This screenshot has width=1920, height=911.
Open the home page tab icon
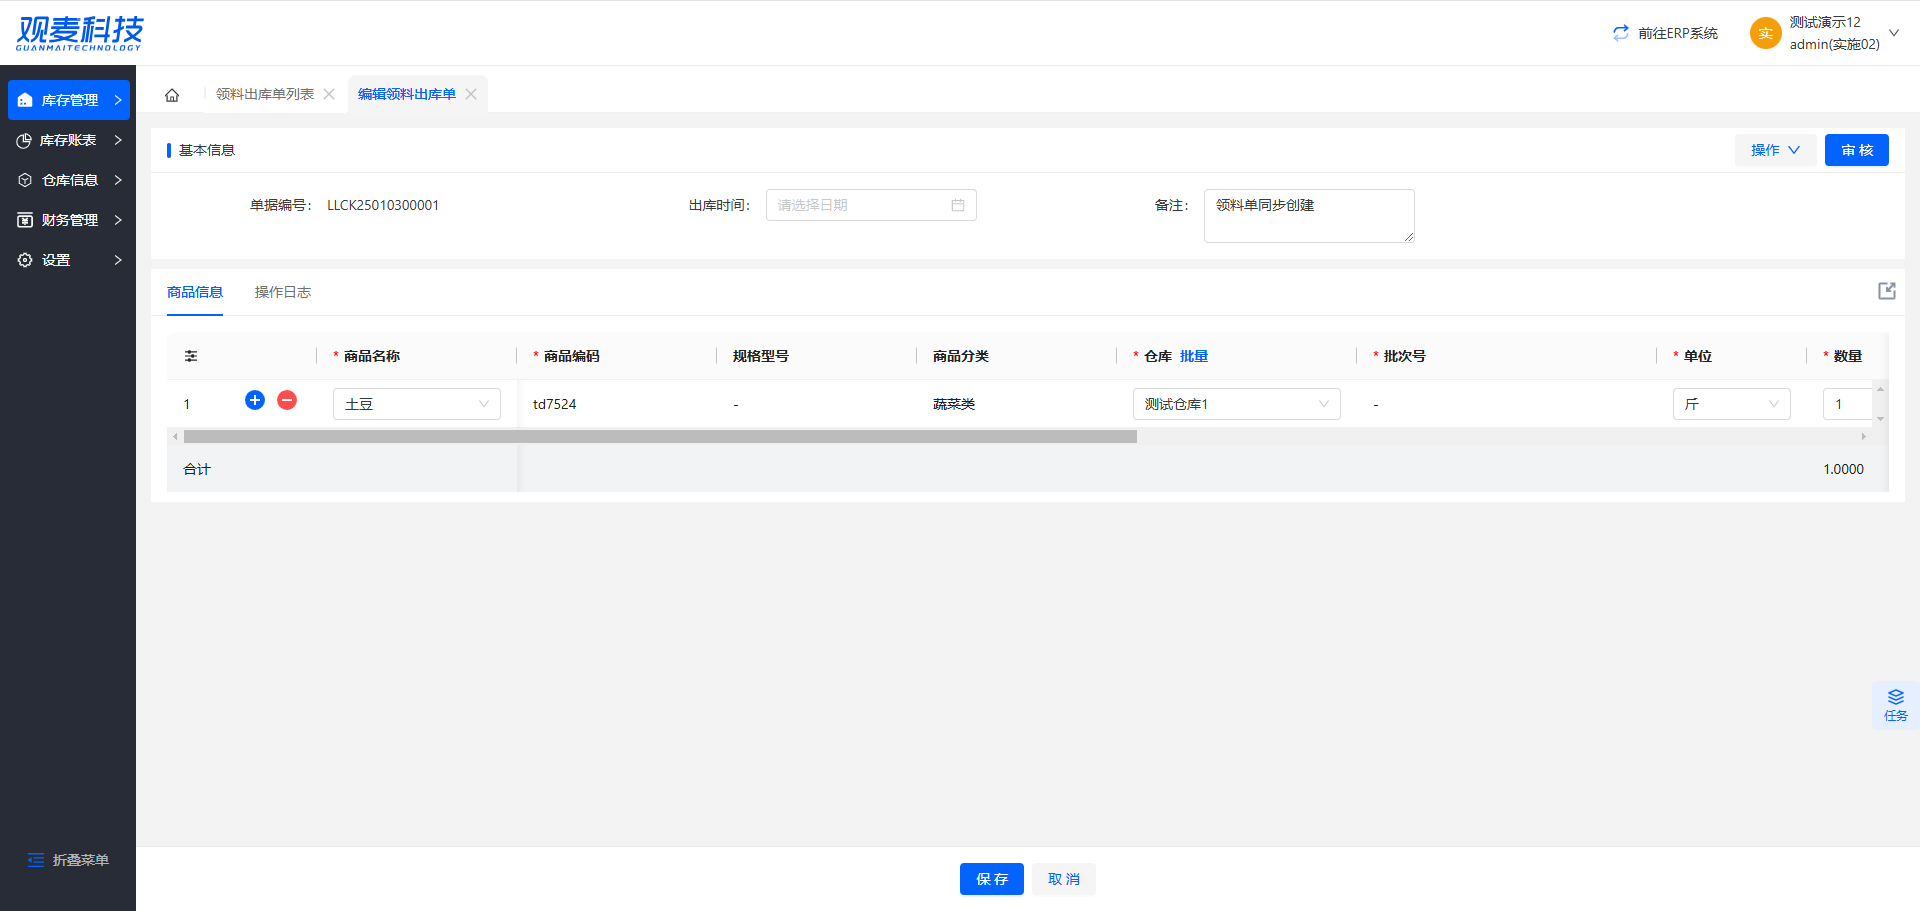point(172,95)
